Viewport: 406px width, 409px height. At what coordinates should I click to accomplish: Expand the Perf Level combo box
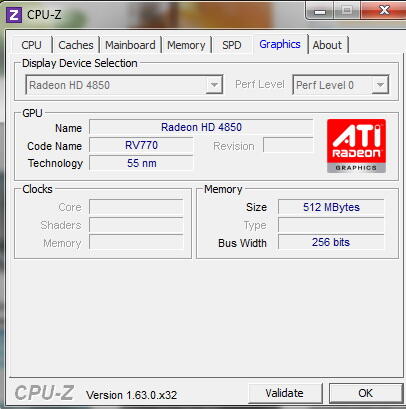point(341,85)
